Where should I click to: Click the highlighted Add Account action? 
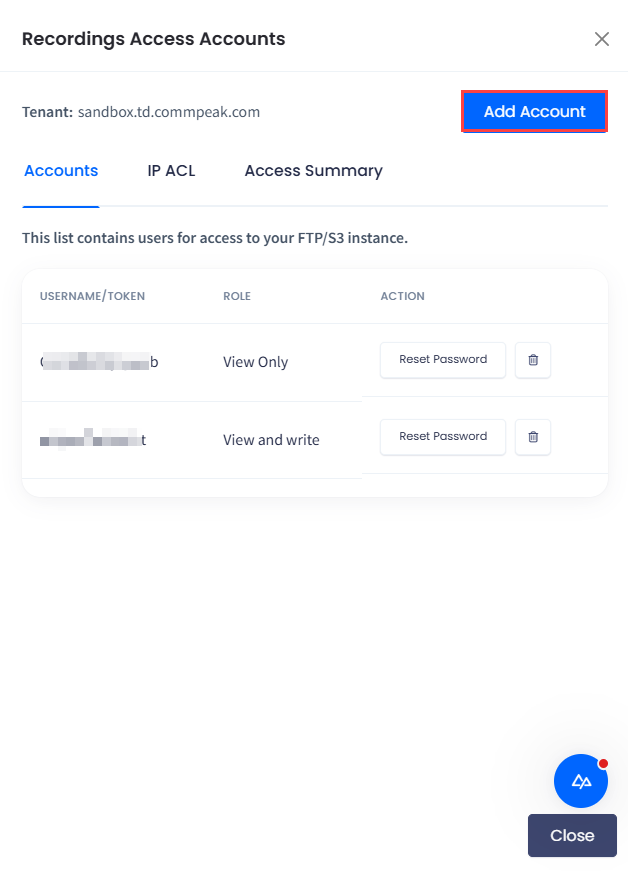[x=533, y=111]
